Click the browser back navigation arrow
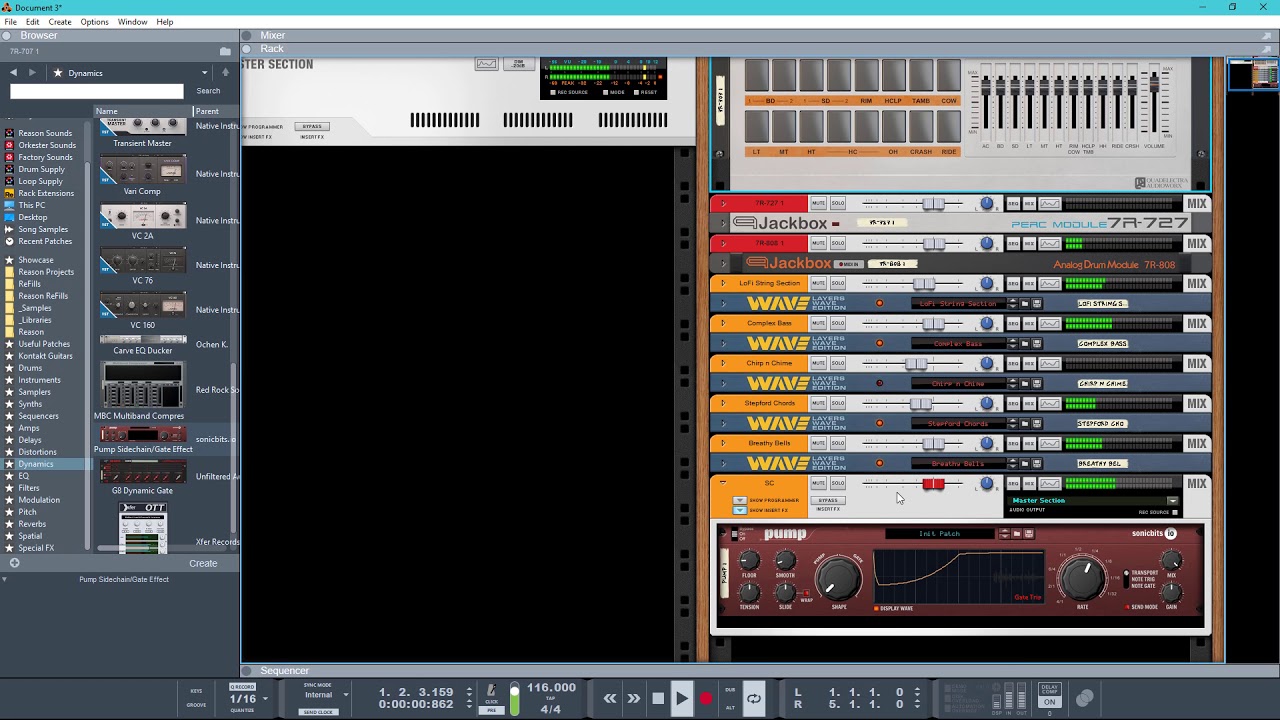This screenshot has height=720, width=1280. click(13, 73)
